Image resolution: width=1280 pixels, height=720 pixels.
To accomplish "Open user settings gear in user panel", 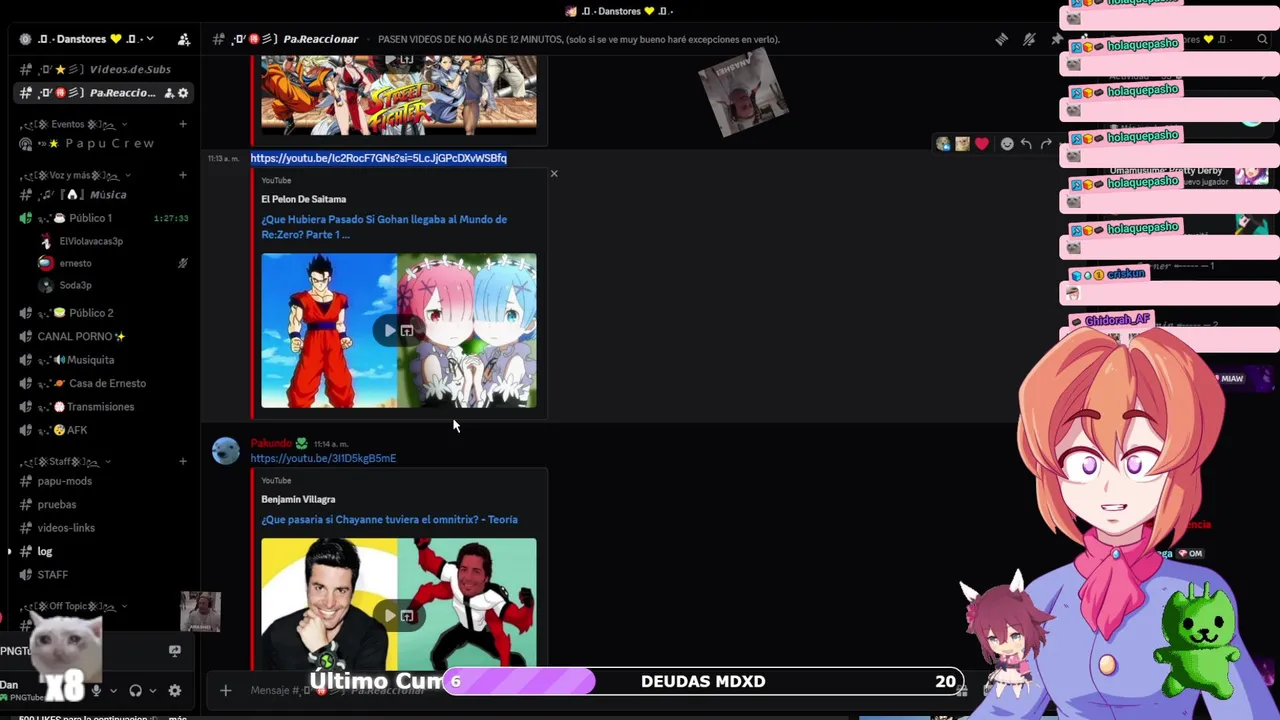I will (175, 690).
